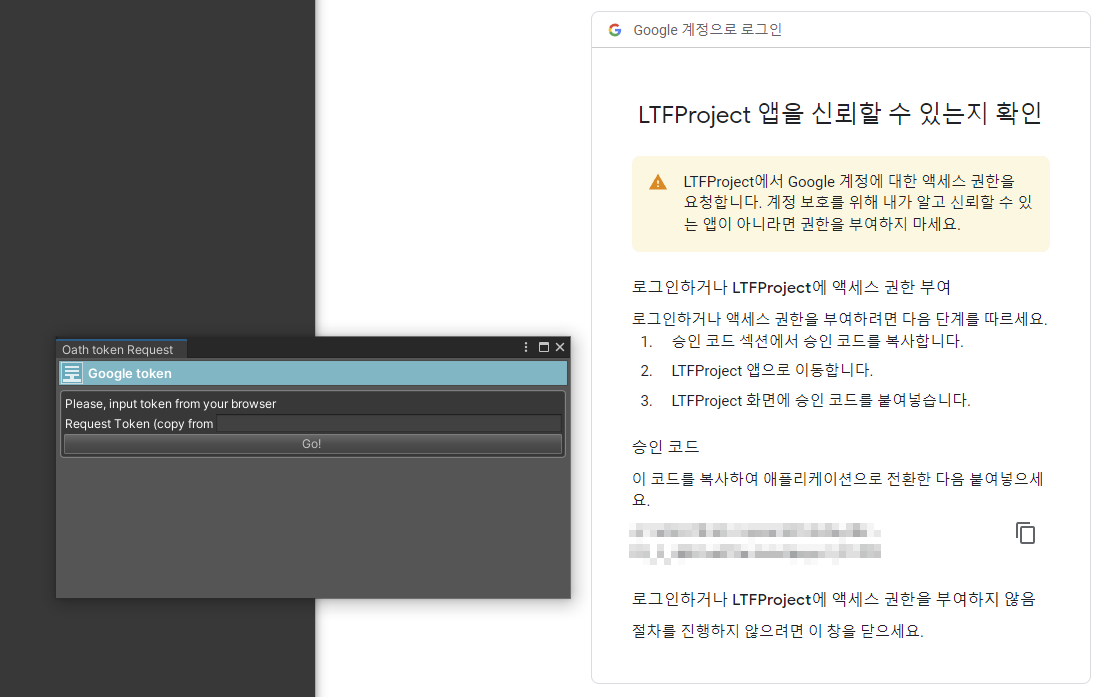The height and width of the screenshot is (697, 1101).
Task: Click the yellow warning triangle icon
Action: tap(658, 182)
